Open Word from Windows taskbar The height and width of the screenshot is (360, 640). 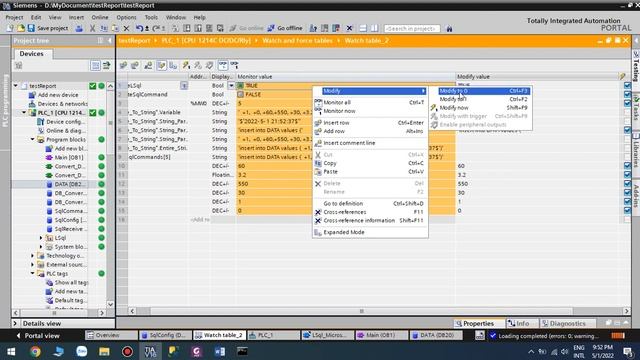[x=220, y=351]
